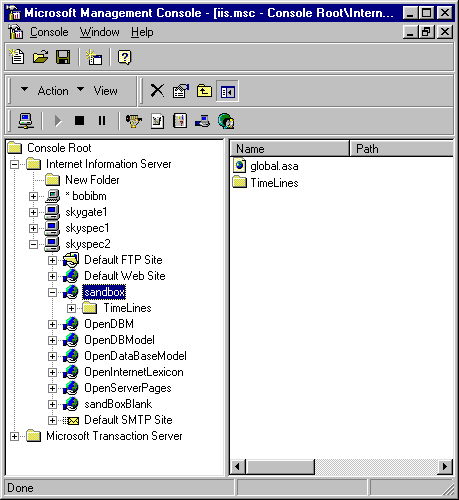
Task: Click the Name column header
Action: click(289, 149)
